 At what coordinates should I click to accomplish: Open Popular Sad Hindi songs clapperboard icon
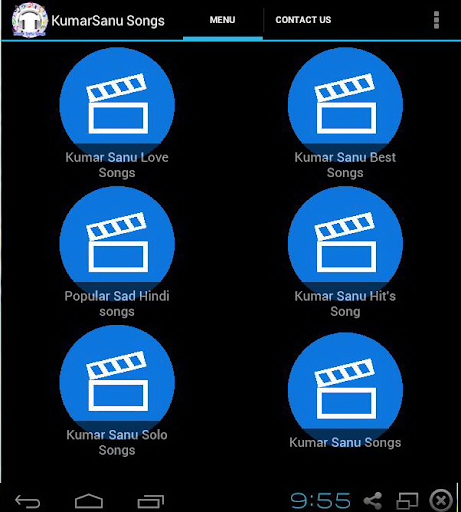click(x=117, y=243)
